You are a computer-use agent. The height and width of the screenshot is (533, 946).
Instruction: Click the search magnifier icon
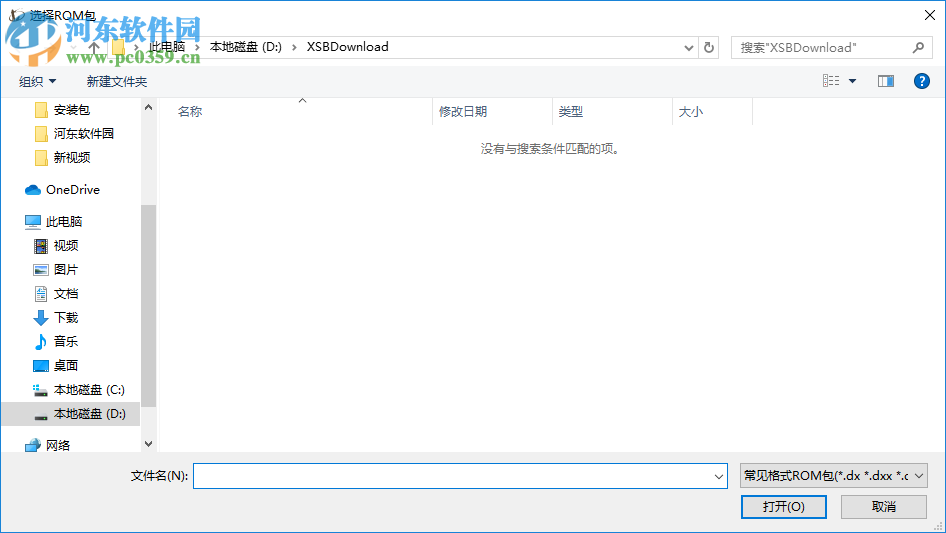pos(918,47)
